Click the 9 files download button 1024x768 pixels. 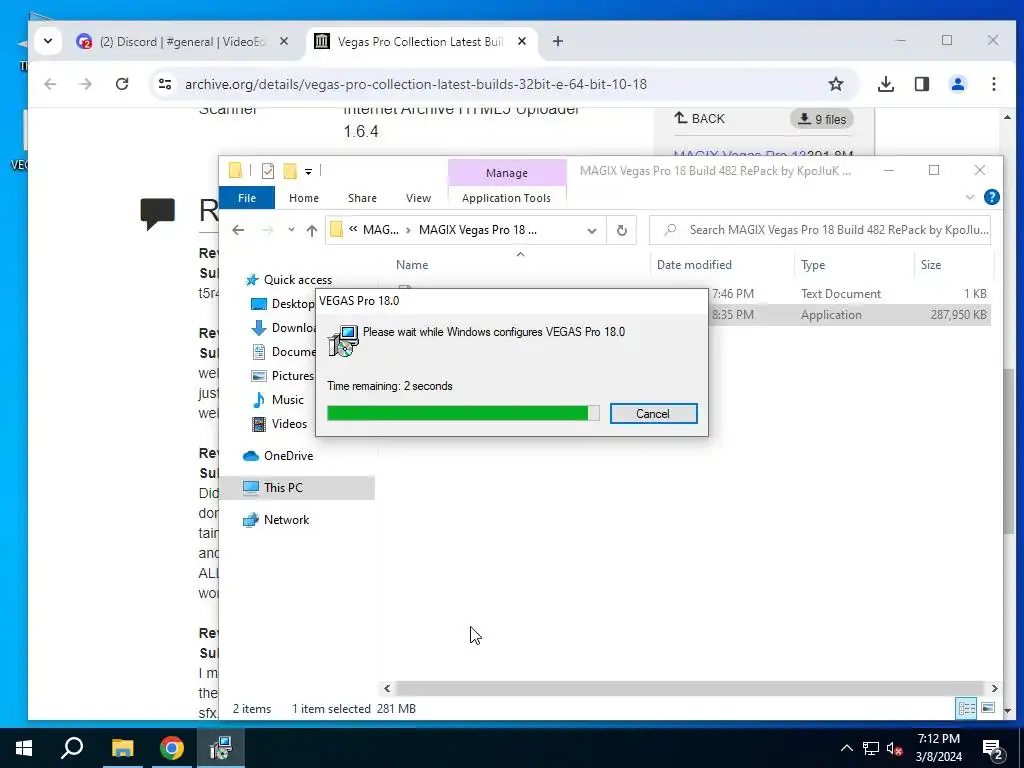(822, 119)
